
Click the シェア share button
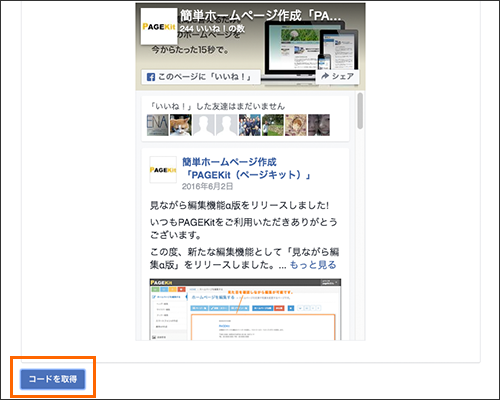point(337,76)
